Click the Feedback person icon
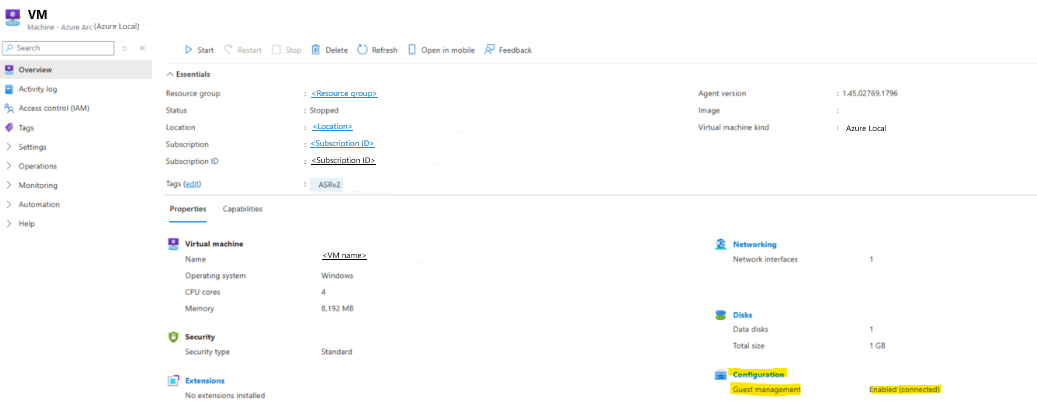Image resolution: width=1037 pixels, height=419 pixels. pyautogui.click(x=489, y=50)
